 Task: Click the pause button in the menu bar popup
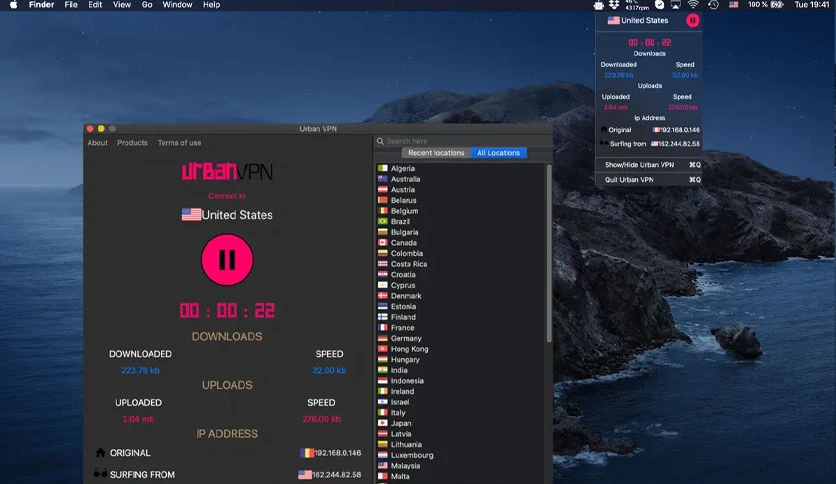[692, 20]
